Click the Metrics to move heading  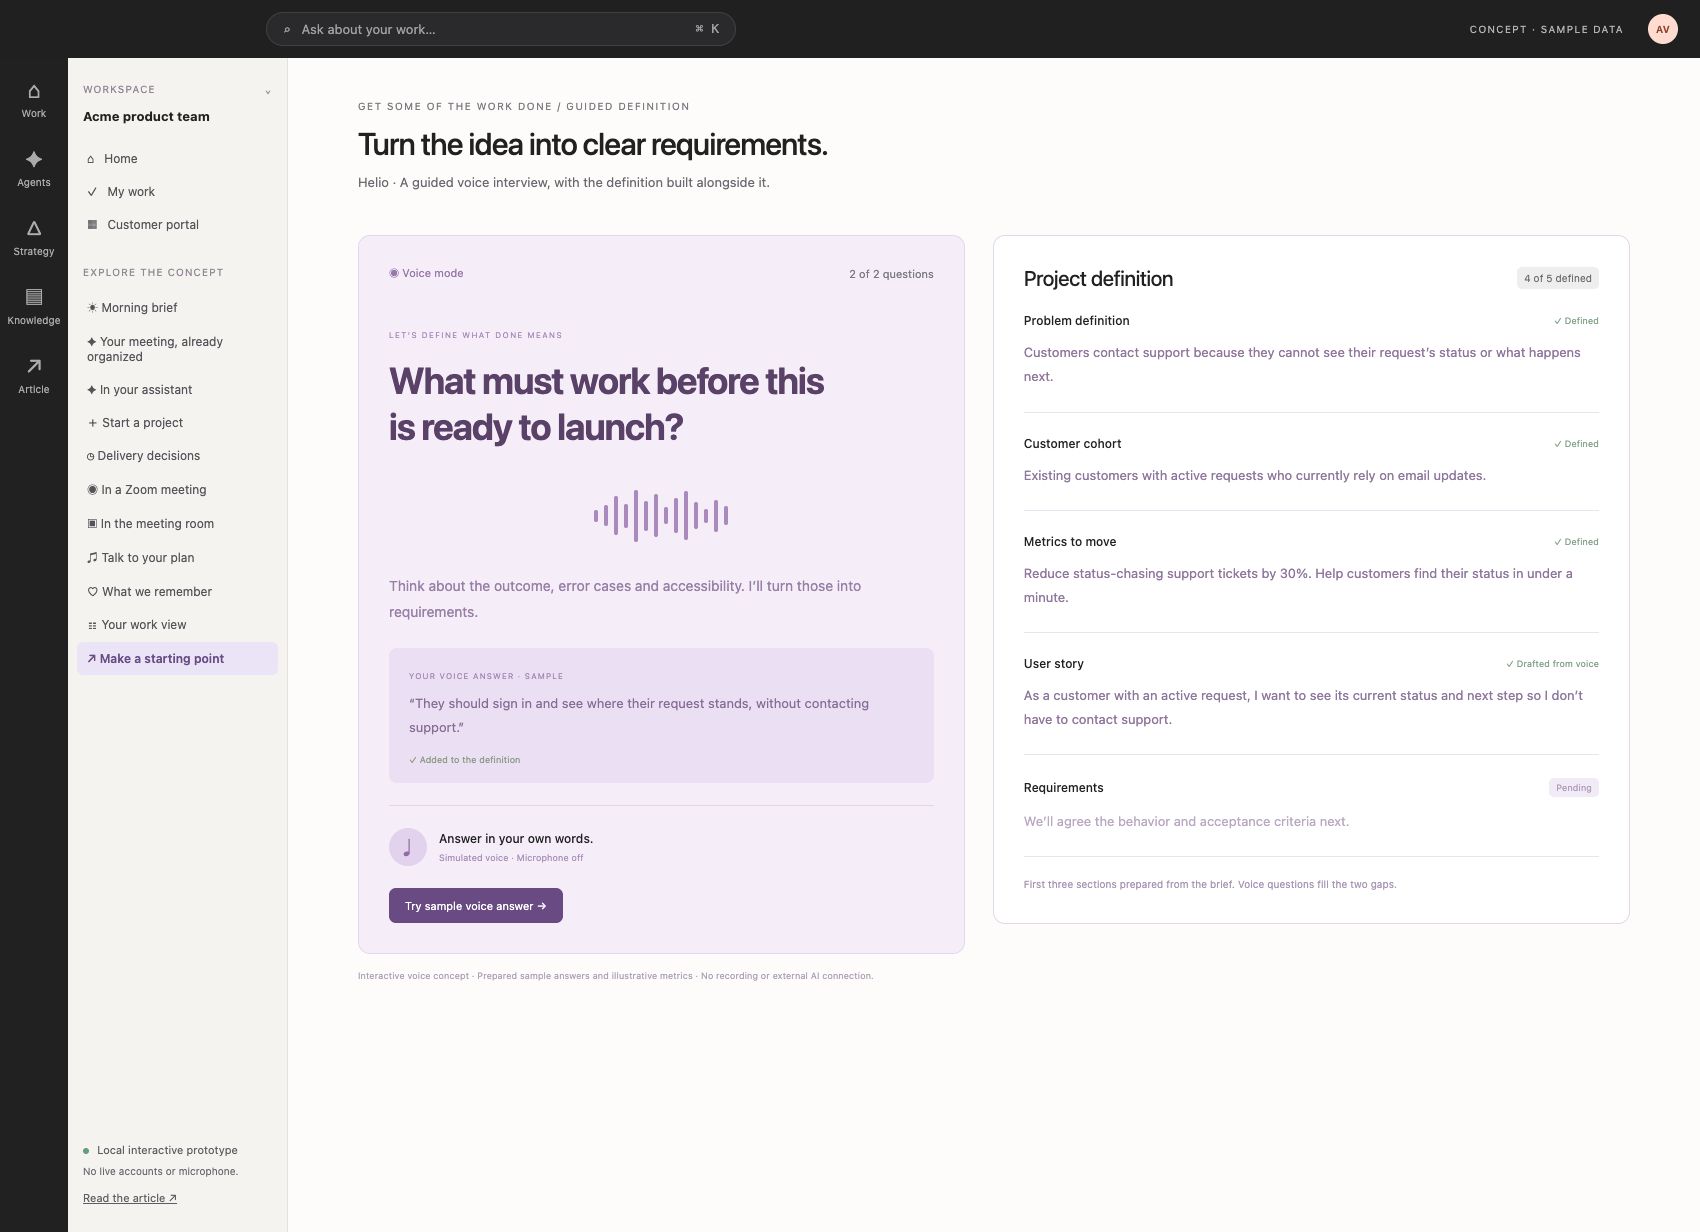point(1069,542)
